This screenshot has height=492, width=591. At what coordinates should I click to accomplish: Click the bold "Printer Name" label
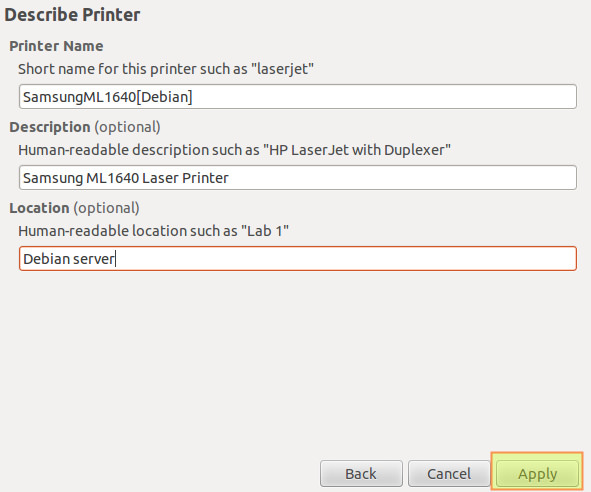click(x=56, y=46)
